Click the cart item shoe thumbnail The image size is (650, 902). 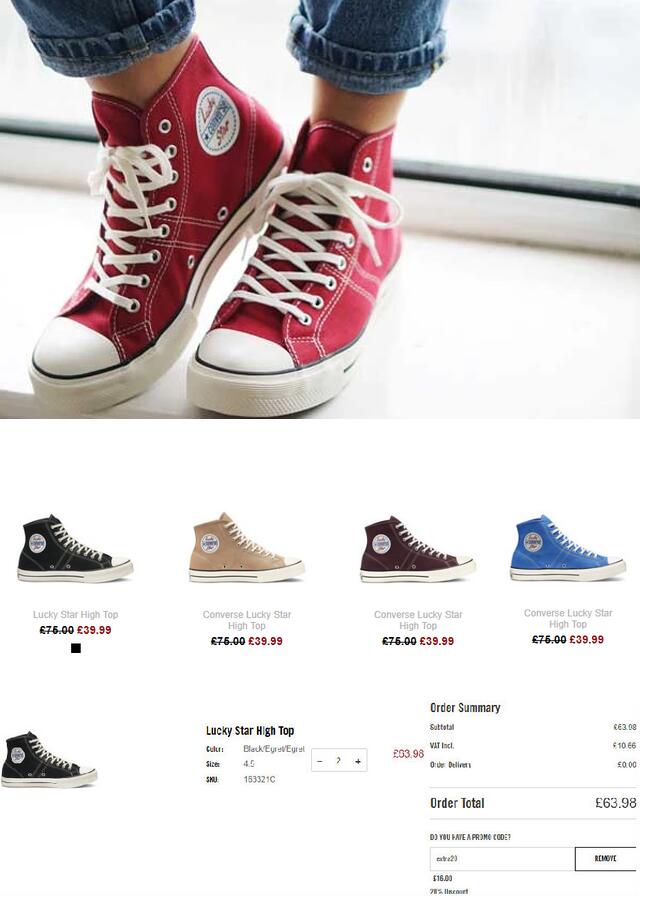click(49, 759)
